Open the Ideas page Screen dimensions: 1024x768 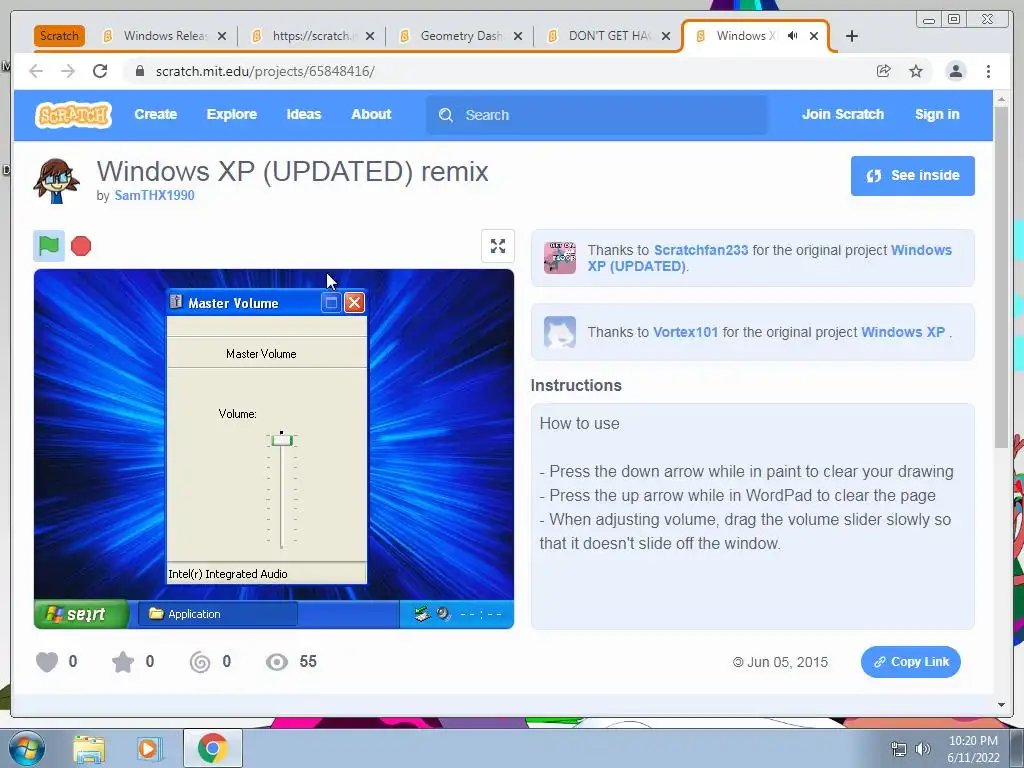coord(304,114)
